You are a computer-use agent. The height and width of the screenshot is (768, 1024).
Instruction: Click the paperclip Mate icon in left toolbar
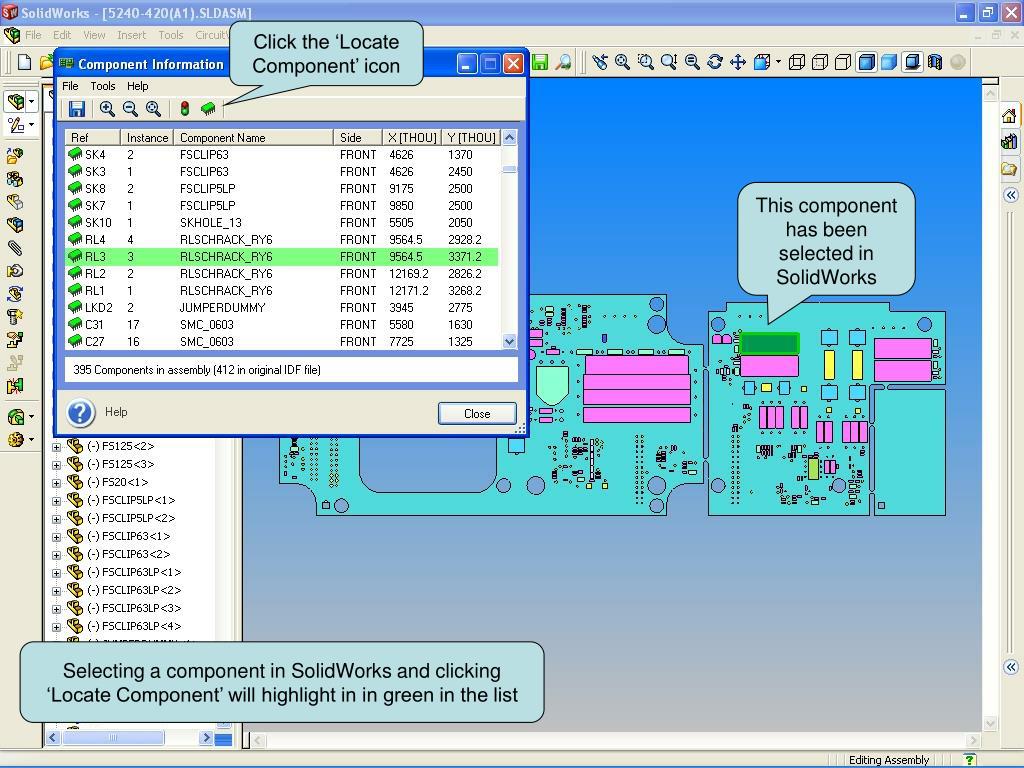[x=15, y=248]
